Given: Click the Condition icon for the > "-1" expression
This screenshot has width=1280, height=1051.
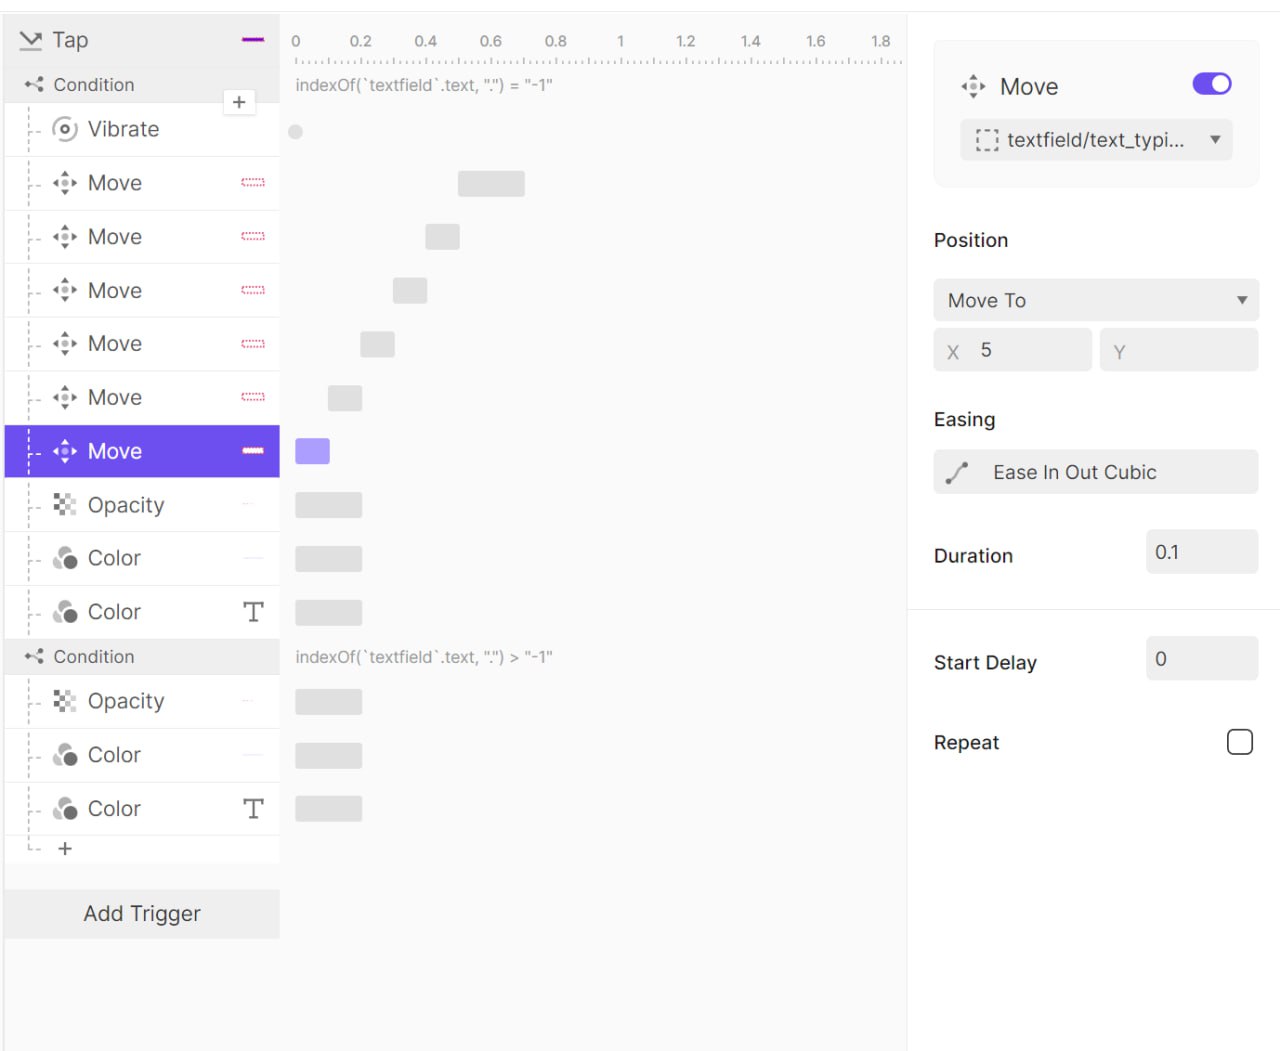Looking at the screenshot, I should pyautogui.click(x=34, y=657).
